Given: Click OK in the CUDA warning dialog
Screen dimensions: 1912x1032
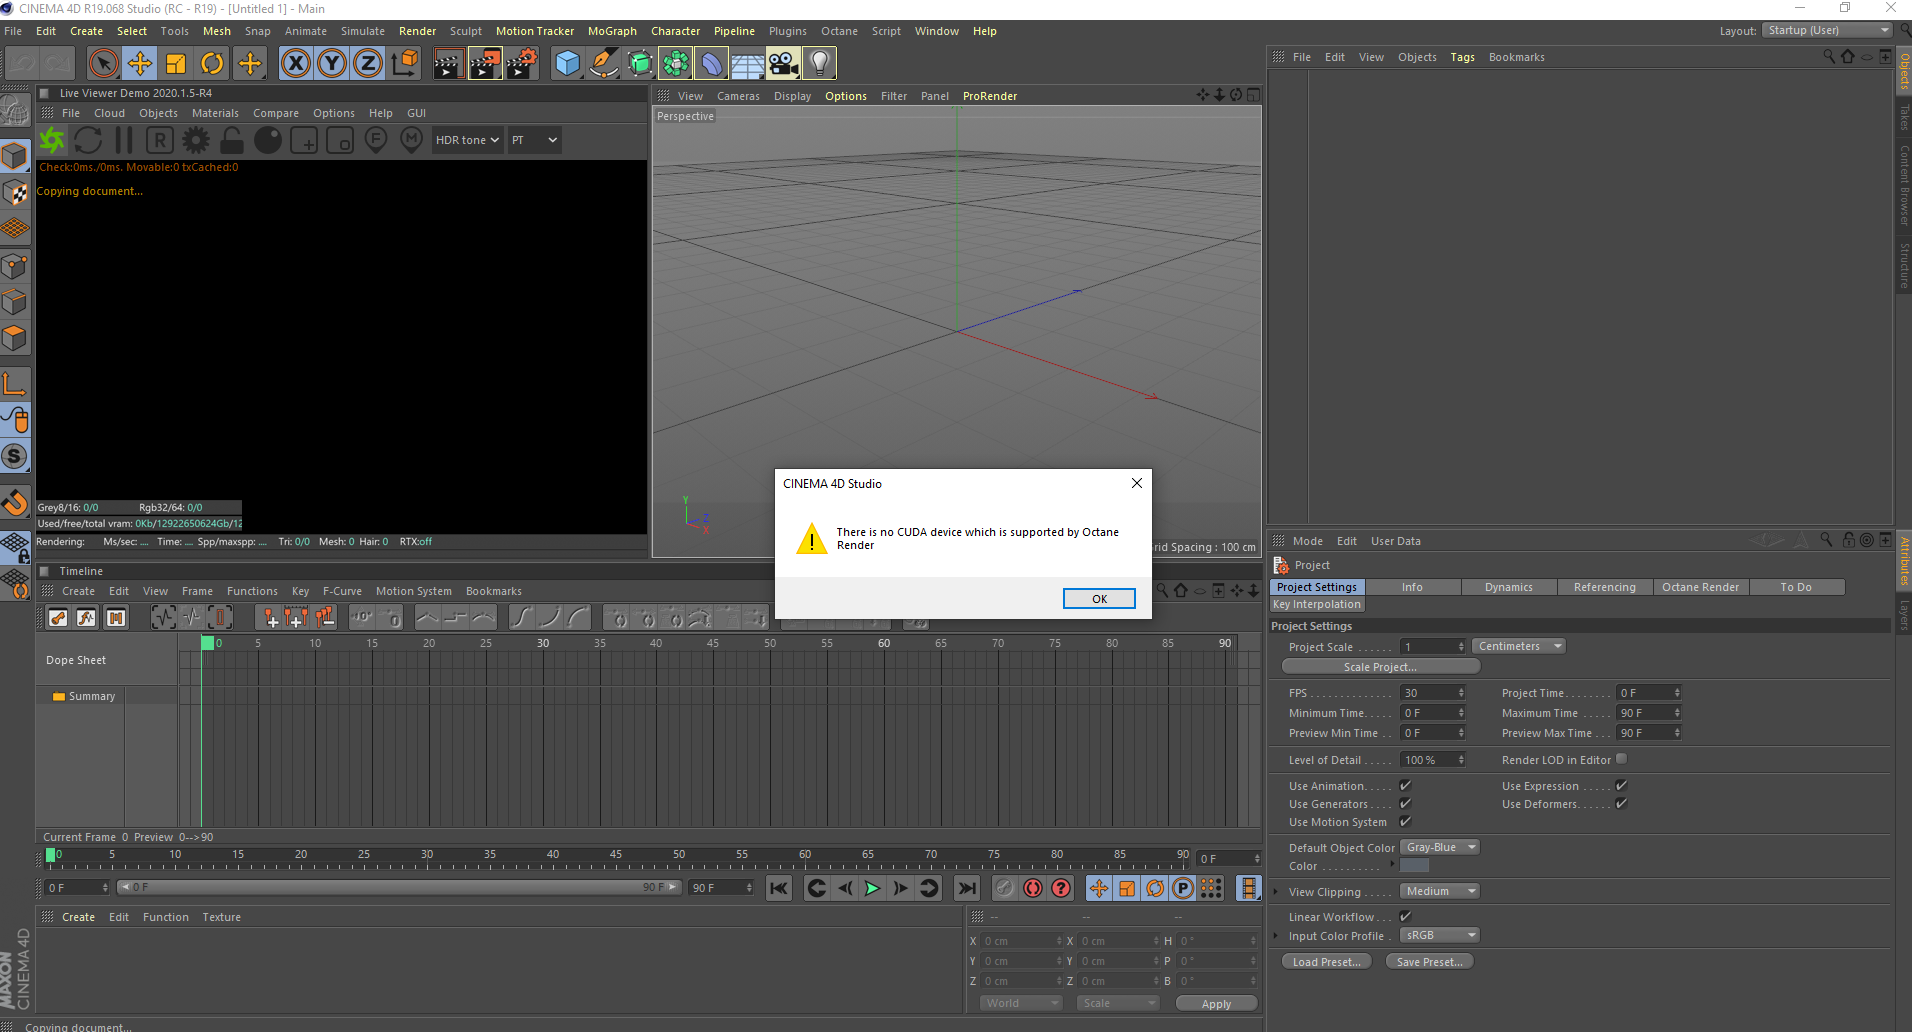Looking at the screenshot, I should [x=1099, y=598].
